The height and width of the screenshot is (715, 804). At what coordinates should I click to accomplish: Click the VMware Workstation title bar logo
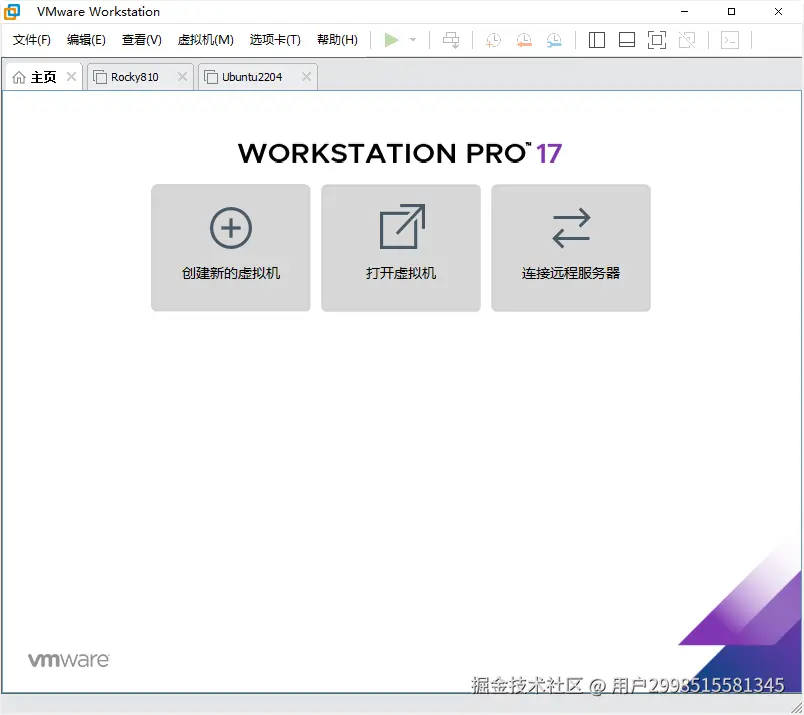coord(12,12)
